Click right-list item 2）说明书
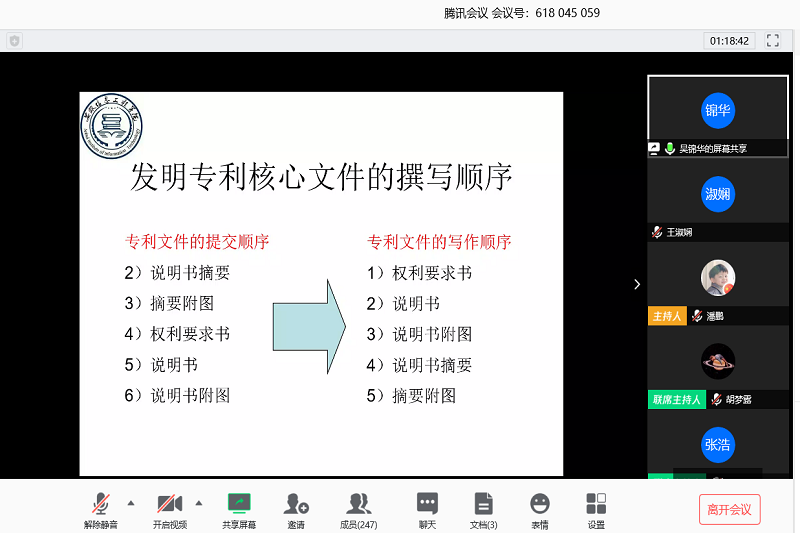 [x=403, y=304]
